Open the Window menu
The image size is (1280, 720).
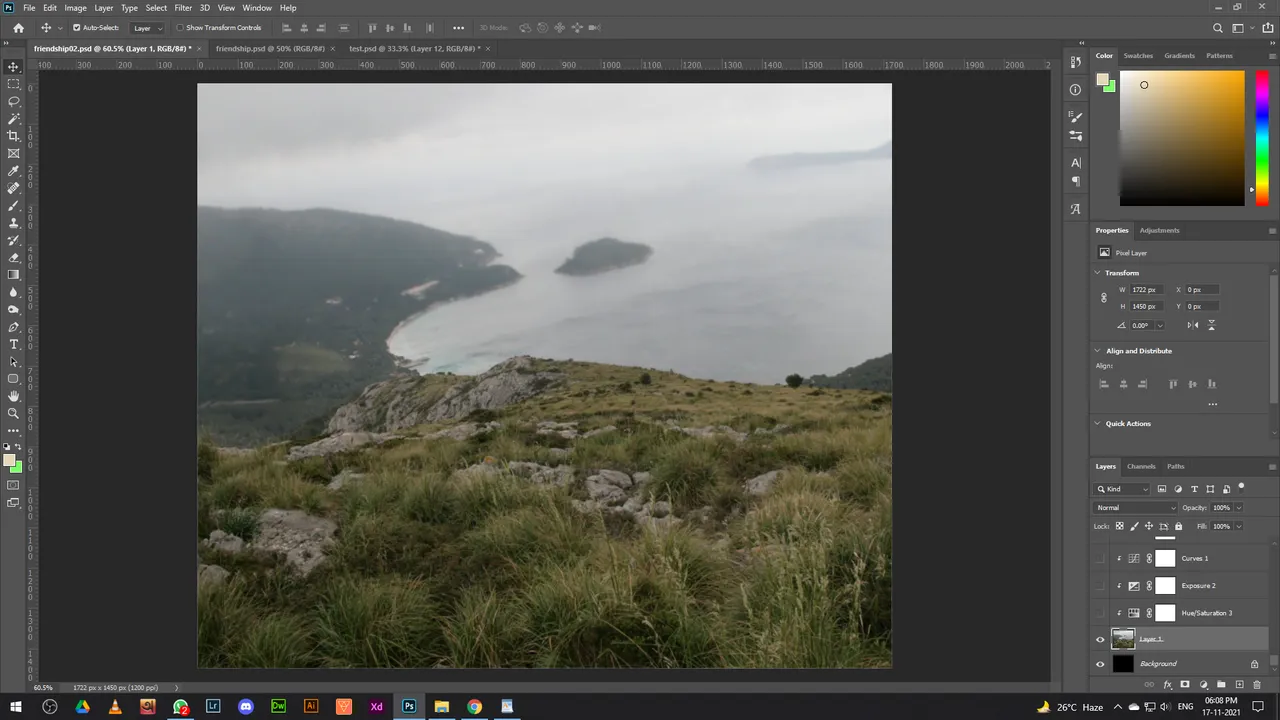click(x=257, y=7)
